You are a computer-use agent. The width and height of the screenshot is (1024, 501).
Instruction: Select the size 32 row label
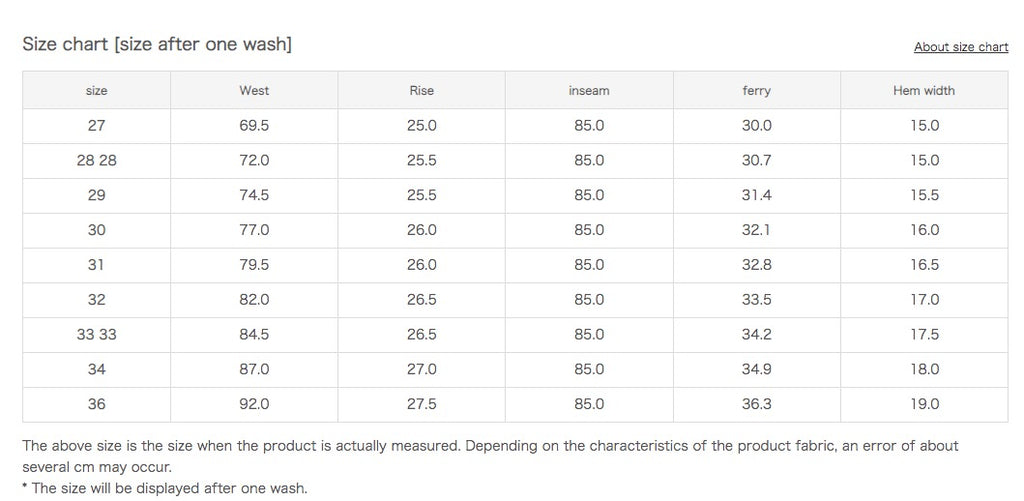coord(96,300)
